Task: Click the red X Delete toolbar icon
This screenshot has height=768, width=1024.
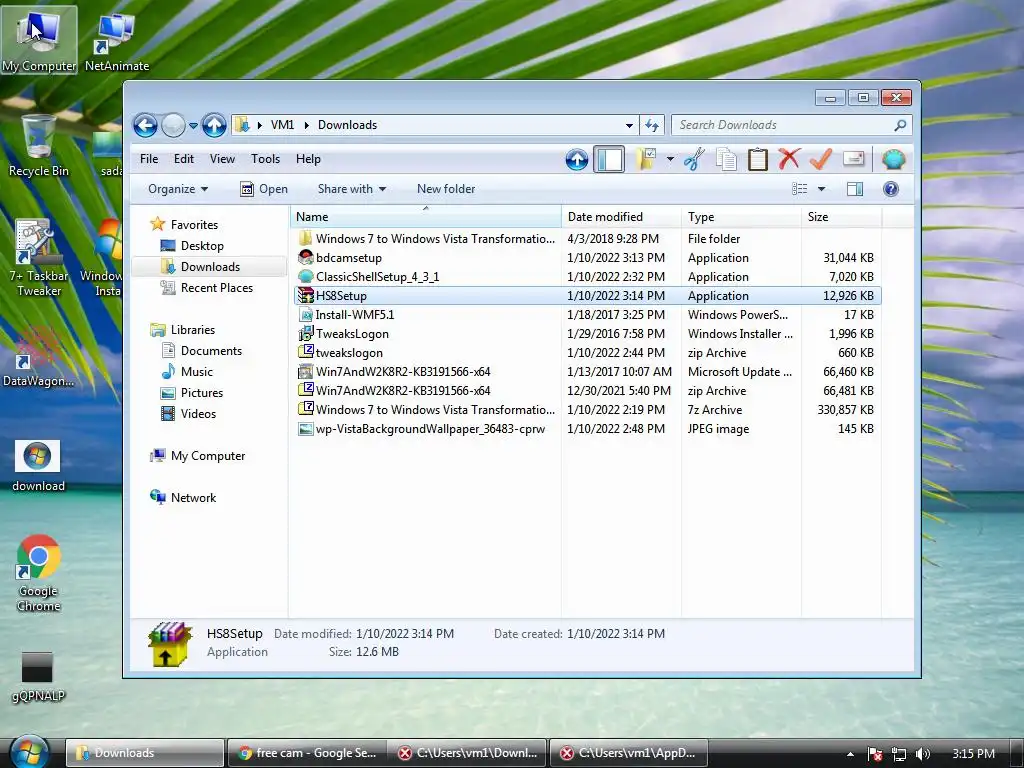Action: [x=789, y=159]
